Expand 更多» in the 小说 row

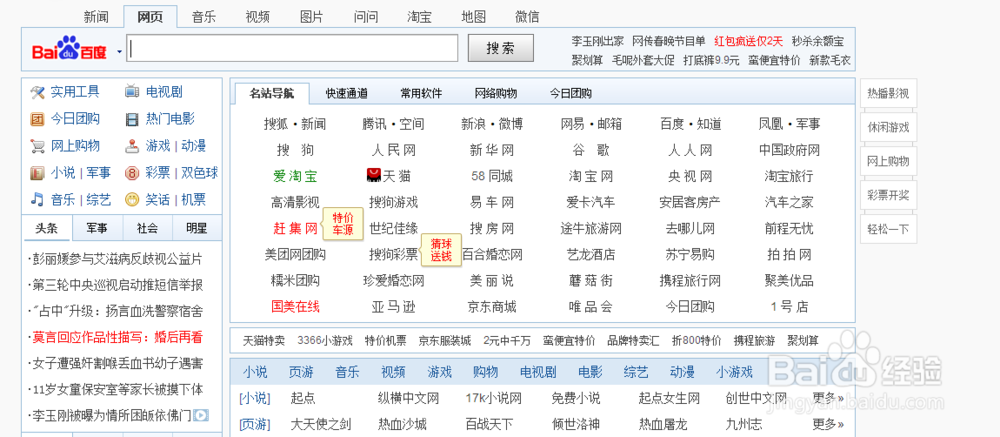pos(828,399)
